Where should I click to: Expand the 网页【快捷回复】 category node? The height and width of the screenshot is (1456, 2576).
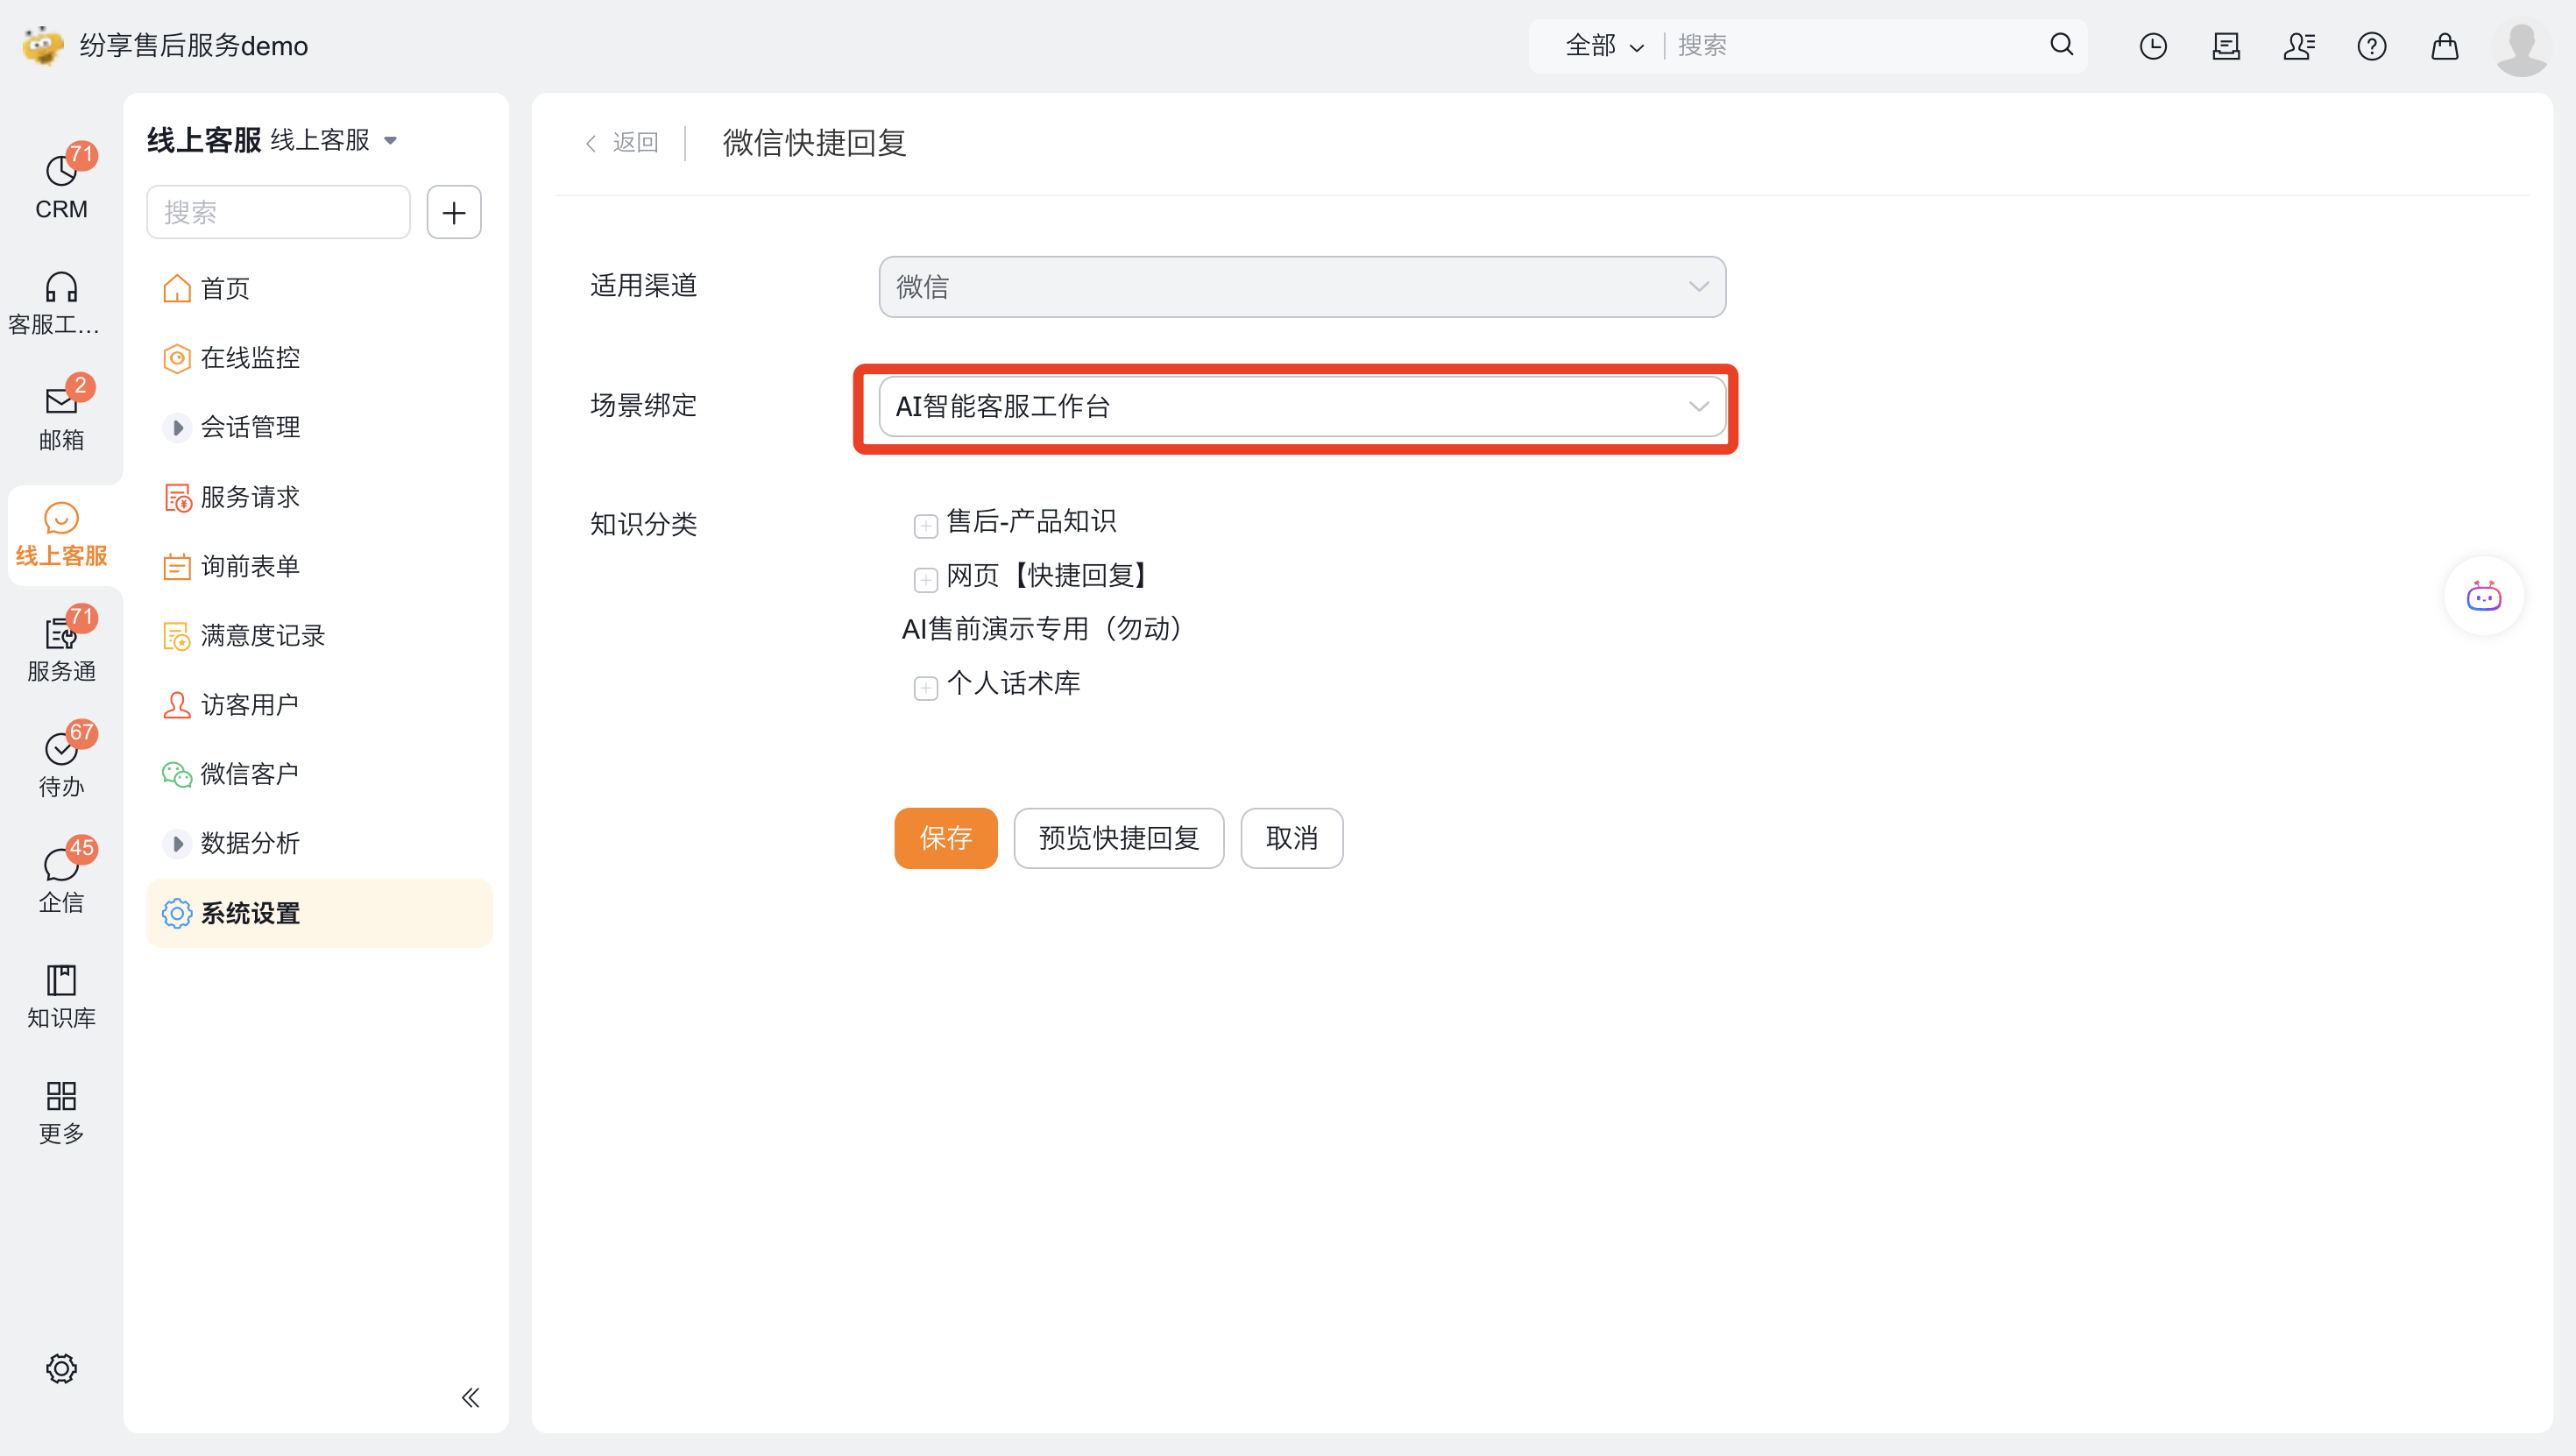tap(925, 579)
